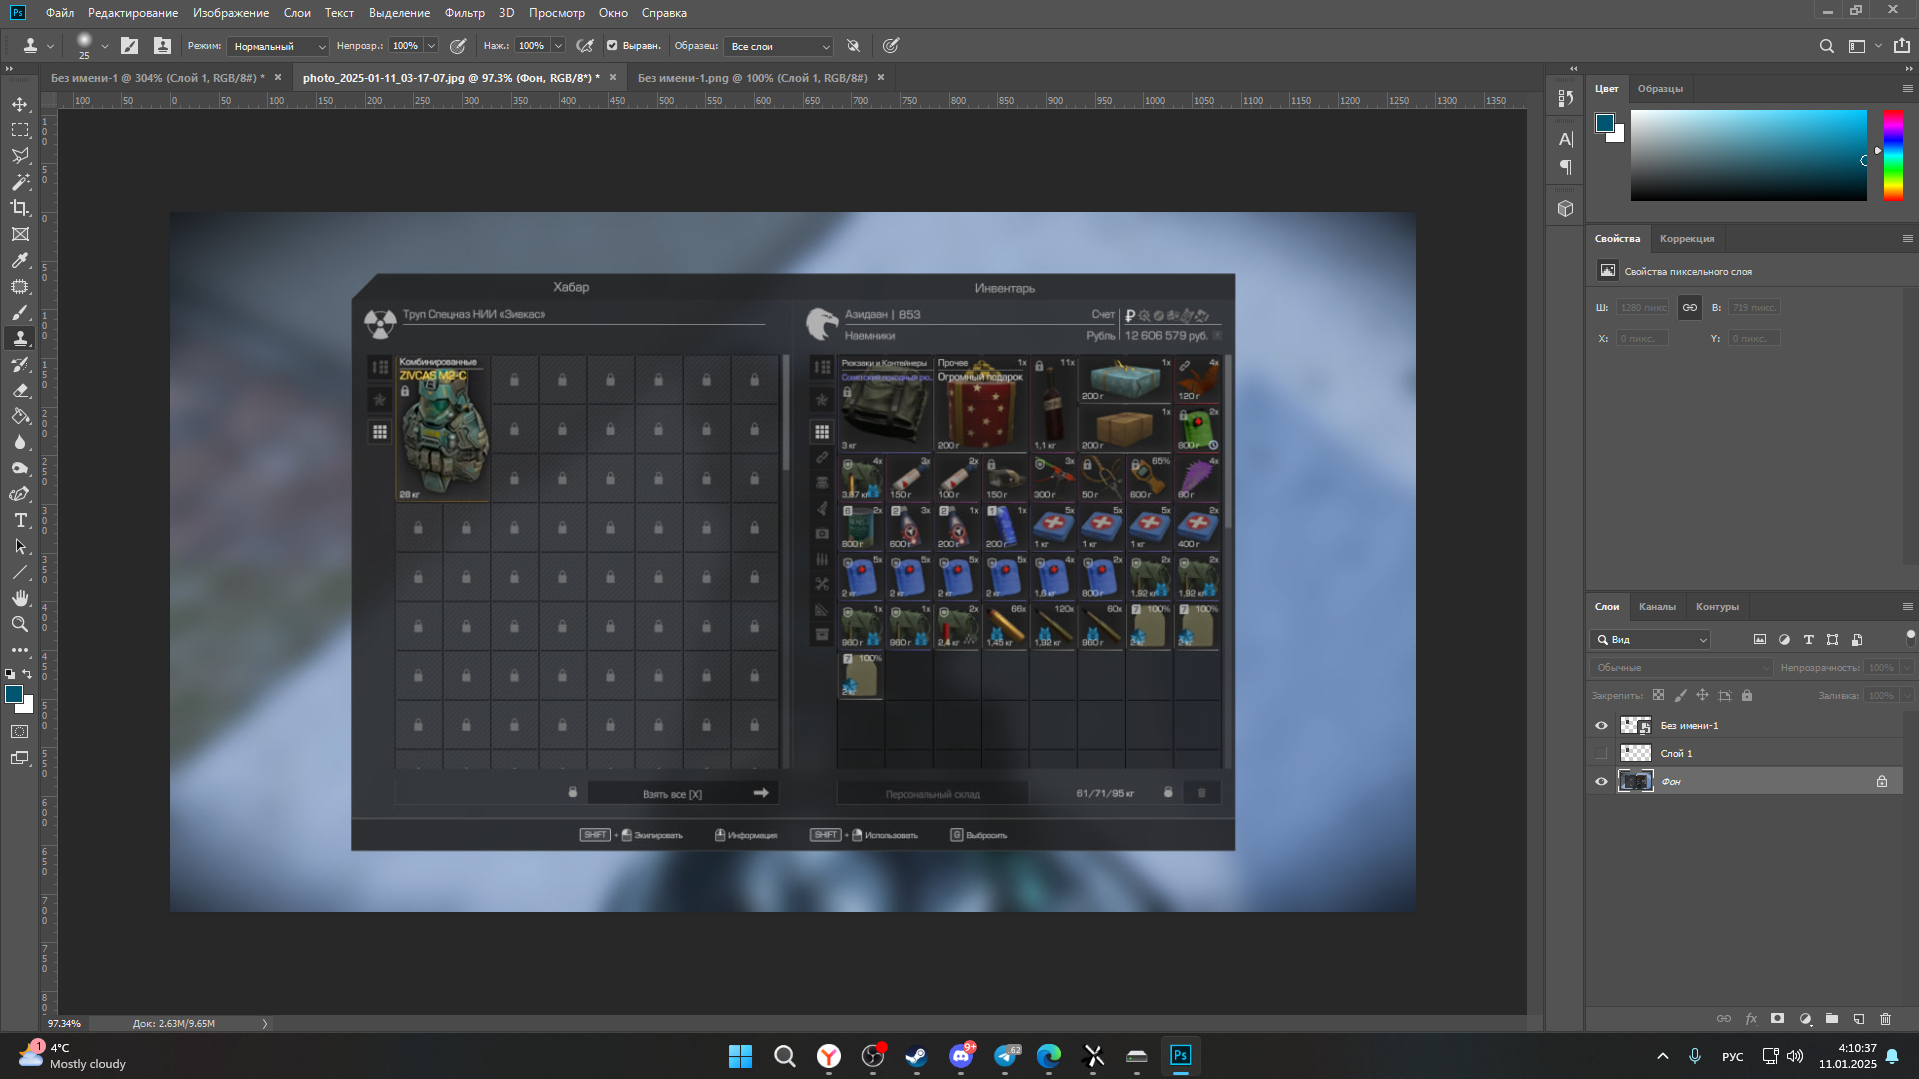Image resolution: width=1919 pixels, height=1079 pixels.
Task: Open the Слои menu
Action: [x=297, y=13]
